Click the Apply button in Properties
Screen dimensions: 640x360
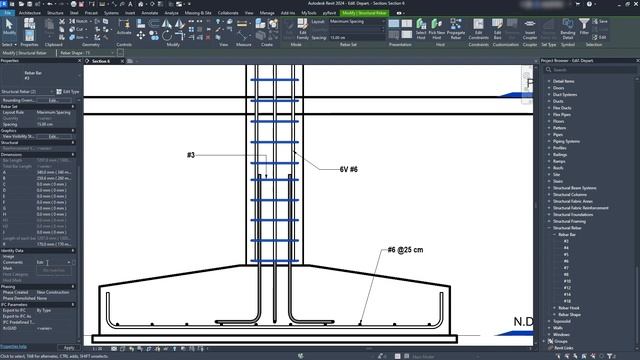click(69, 348)
